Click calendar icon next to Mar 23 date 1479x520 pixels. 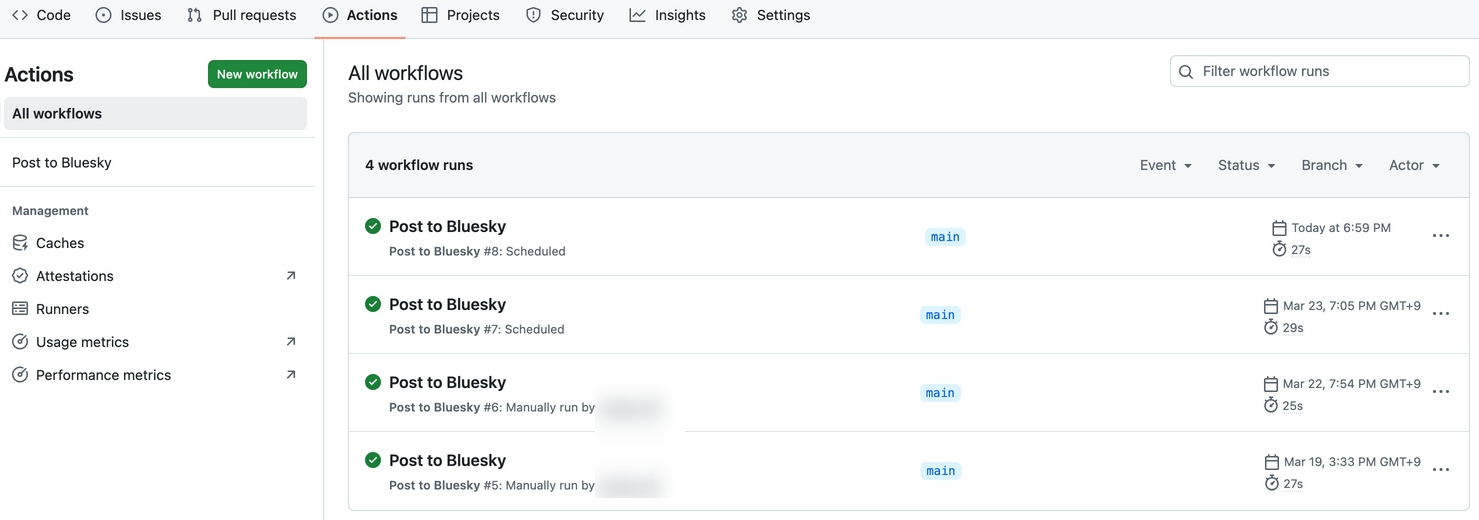(1271, 306)
